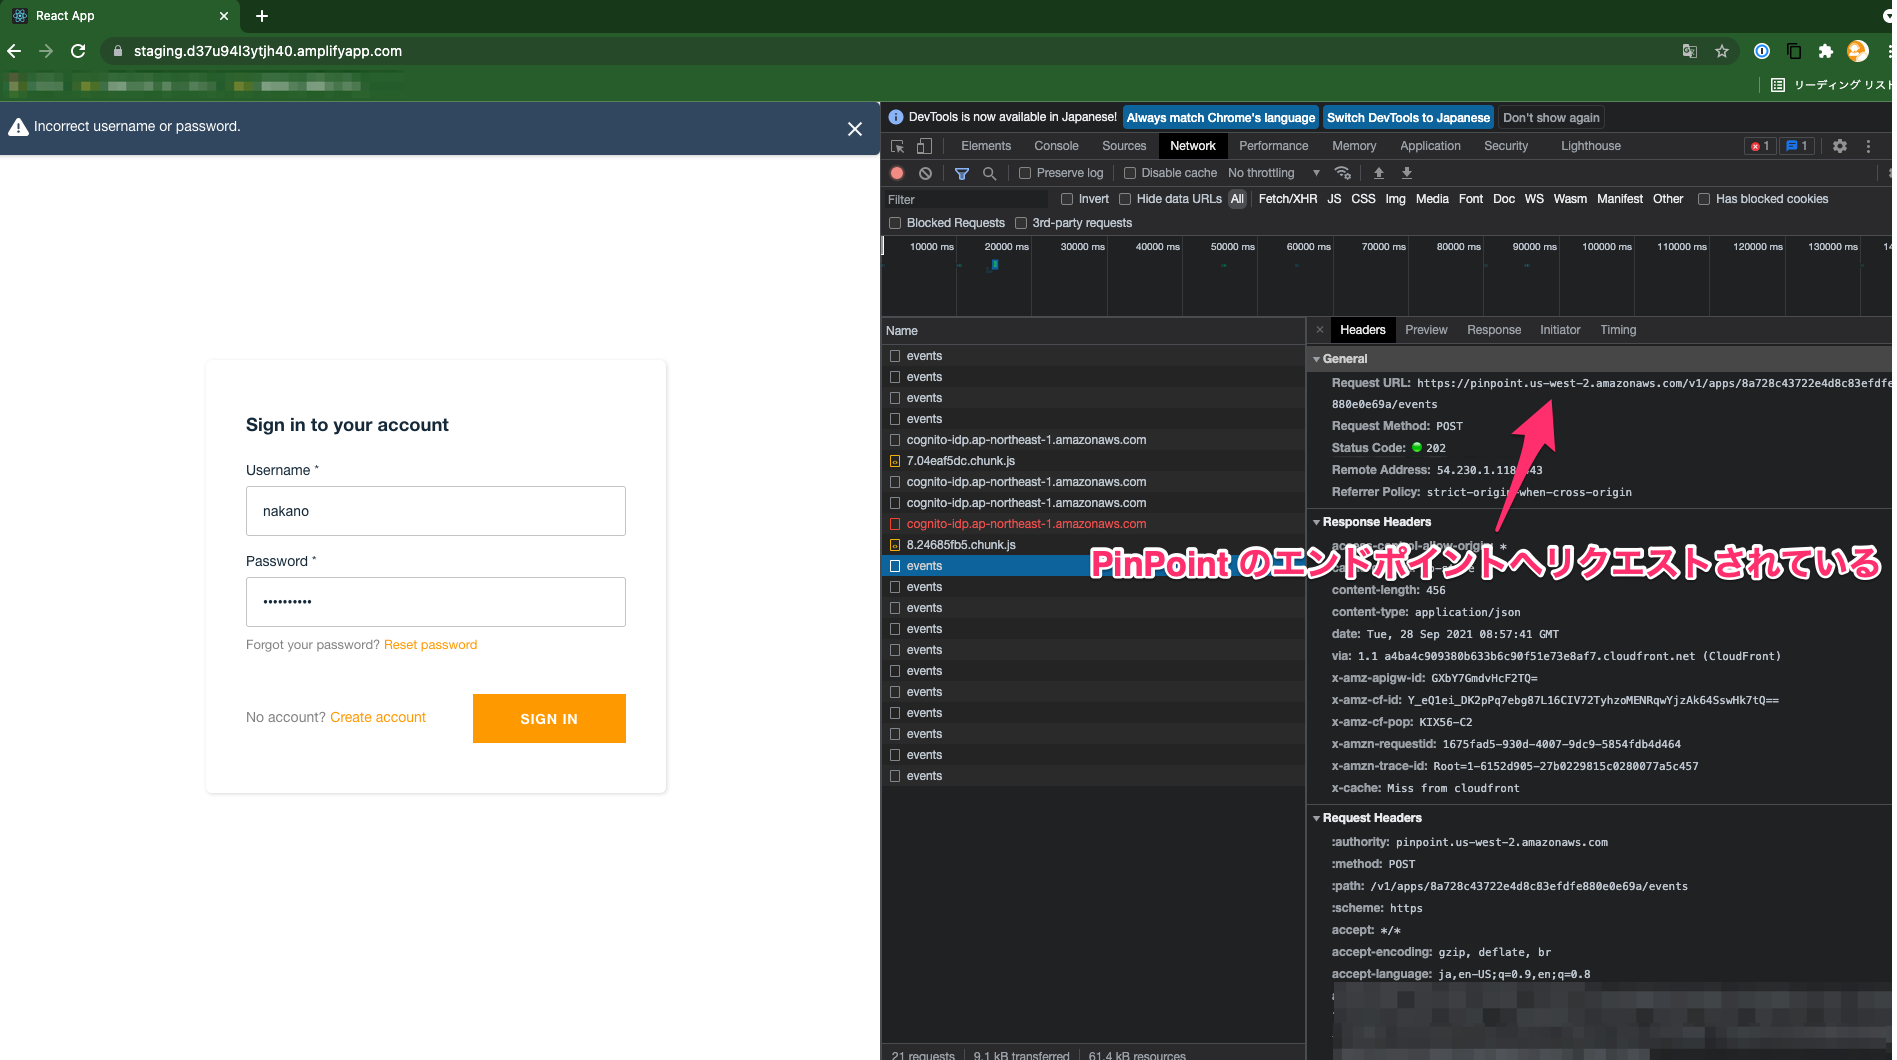Screen dimensions: 1897x1060
Task: Check Has blocked cookies option
Action: coord(1704,199)
